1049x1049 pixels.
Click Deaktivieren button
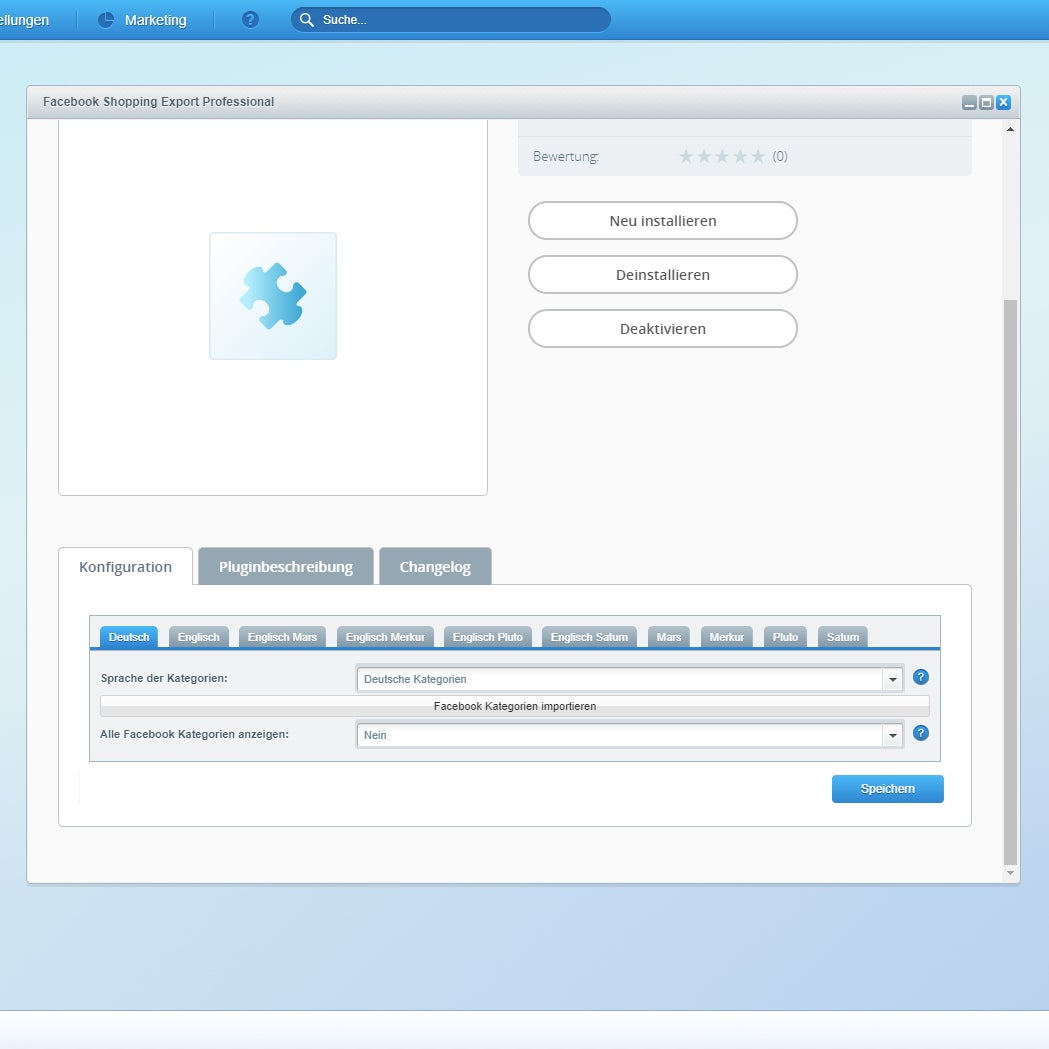pos(662,329)
